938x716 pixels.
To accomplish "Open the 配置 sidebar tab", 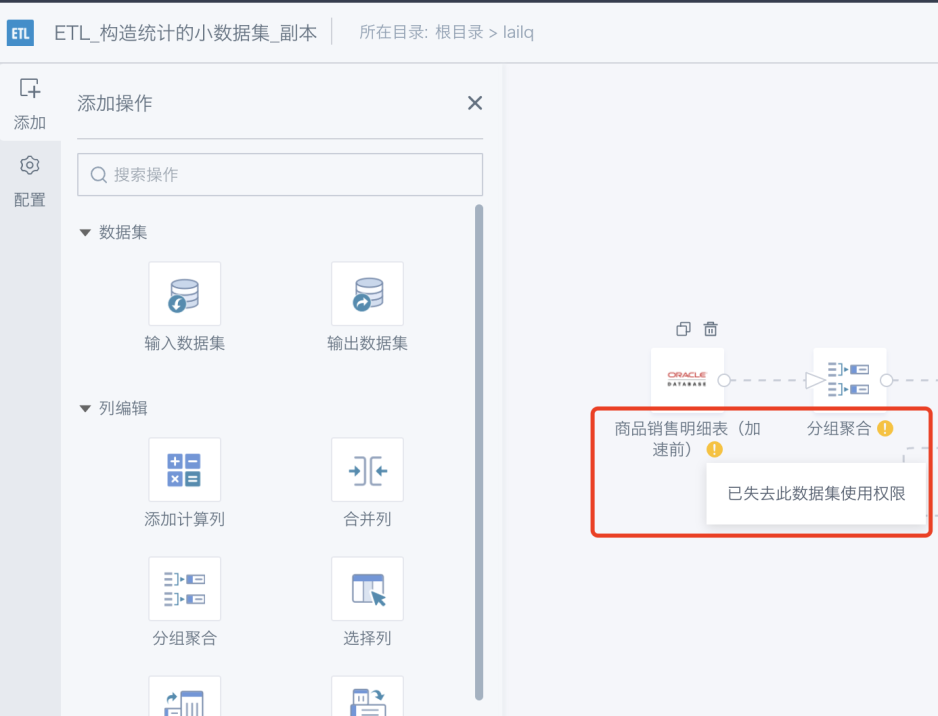I will point(30,182).
